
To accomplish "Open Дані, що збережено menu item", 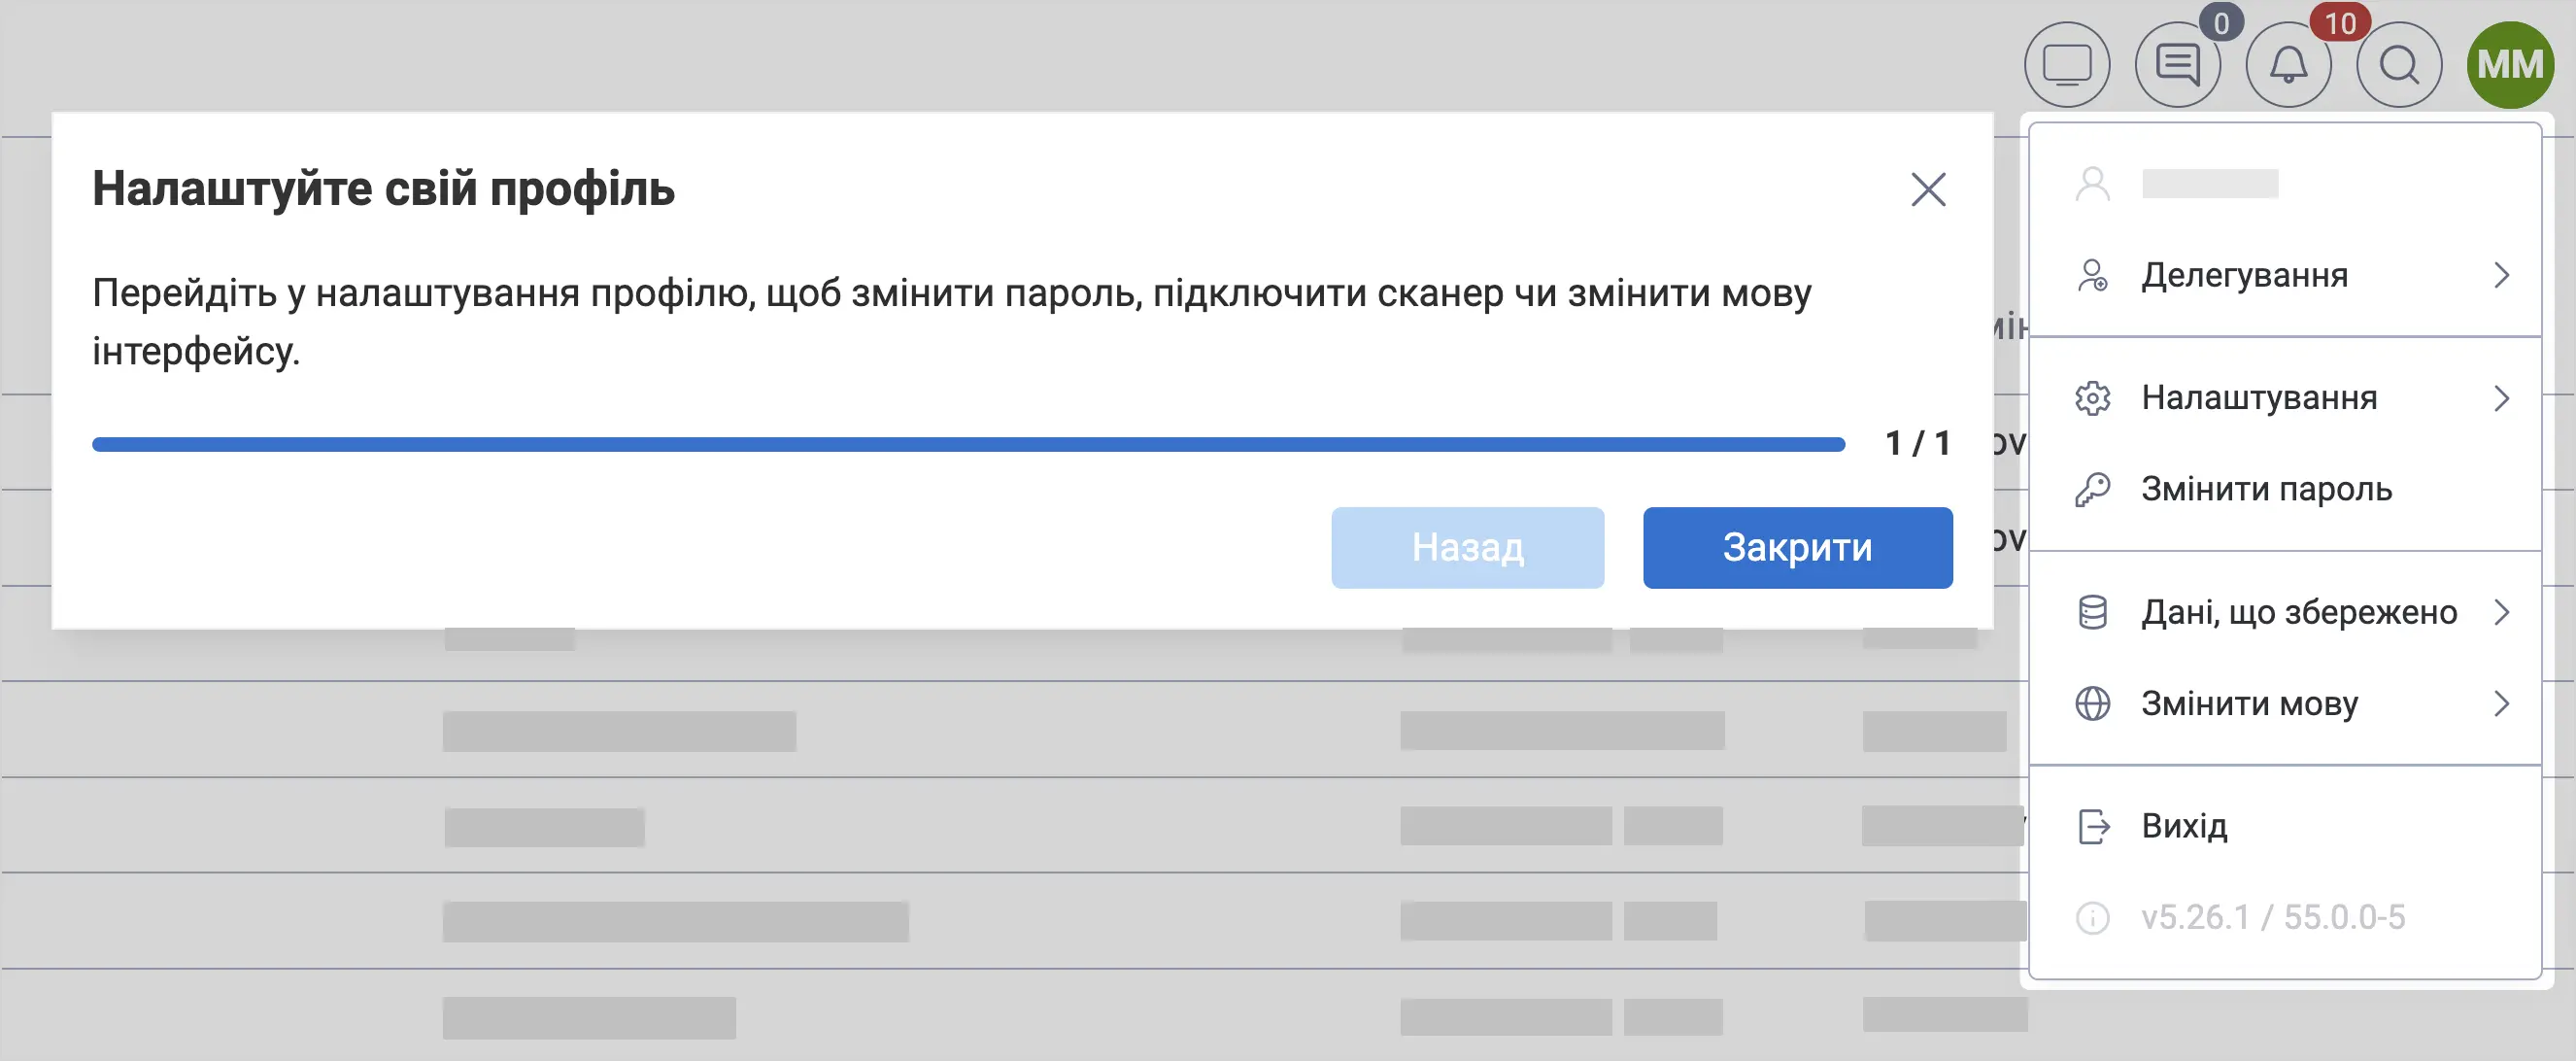I will (x=2286, y=612).
